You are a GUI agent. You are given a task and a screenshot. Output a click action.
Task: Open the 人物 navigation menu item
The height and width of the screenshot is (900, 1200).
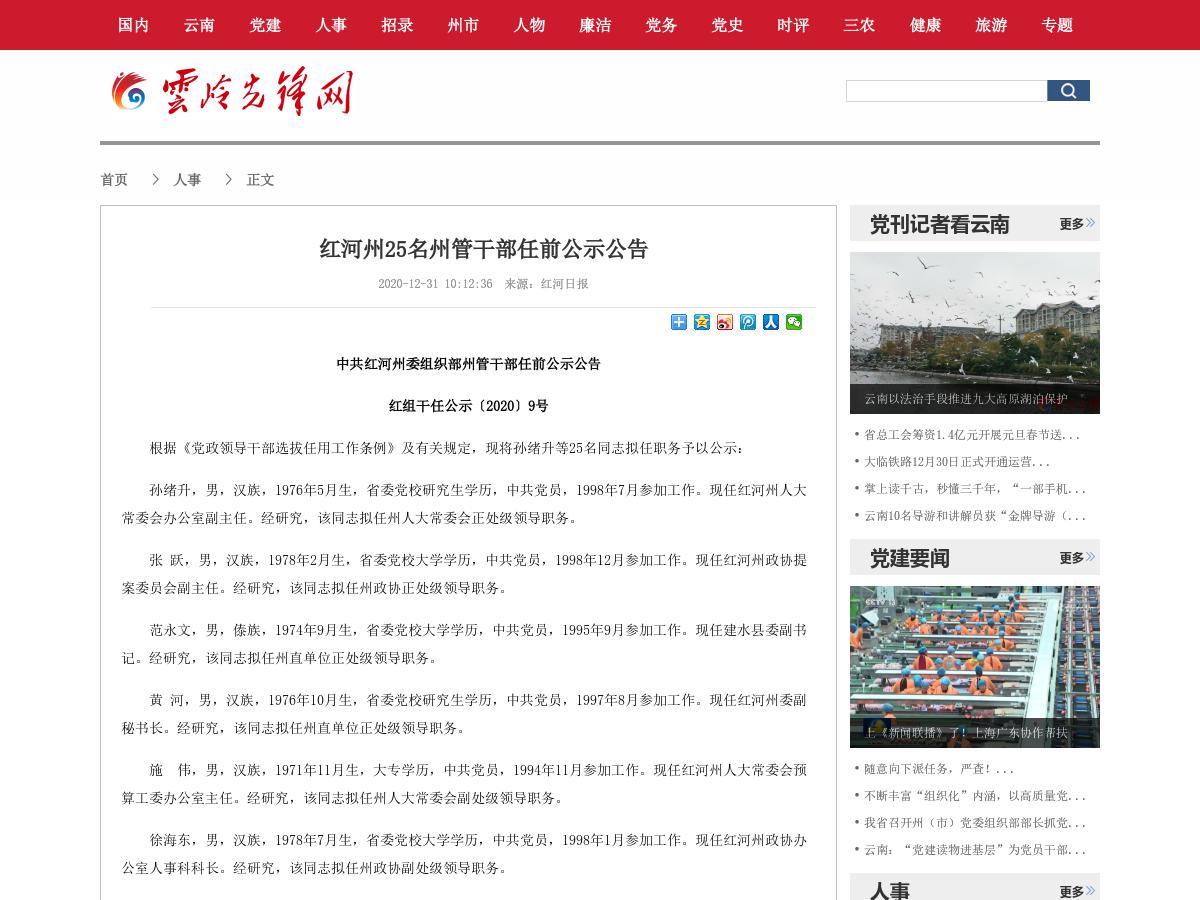click(529, 25)
